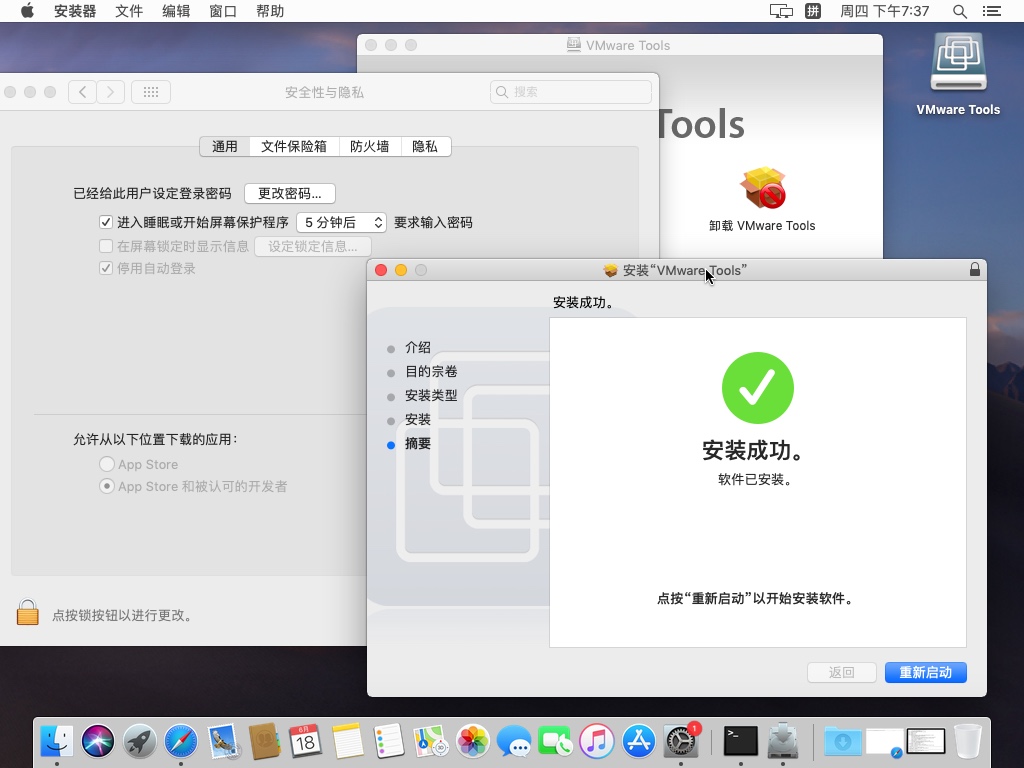
Task: Open Contacts book icon in Dock
Action: pyautogui.click(x=264, y=741)
